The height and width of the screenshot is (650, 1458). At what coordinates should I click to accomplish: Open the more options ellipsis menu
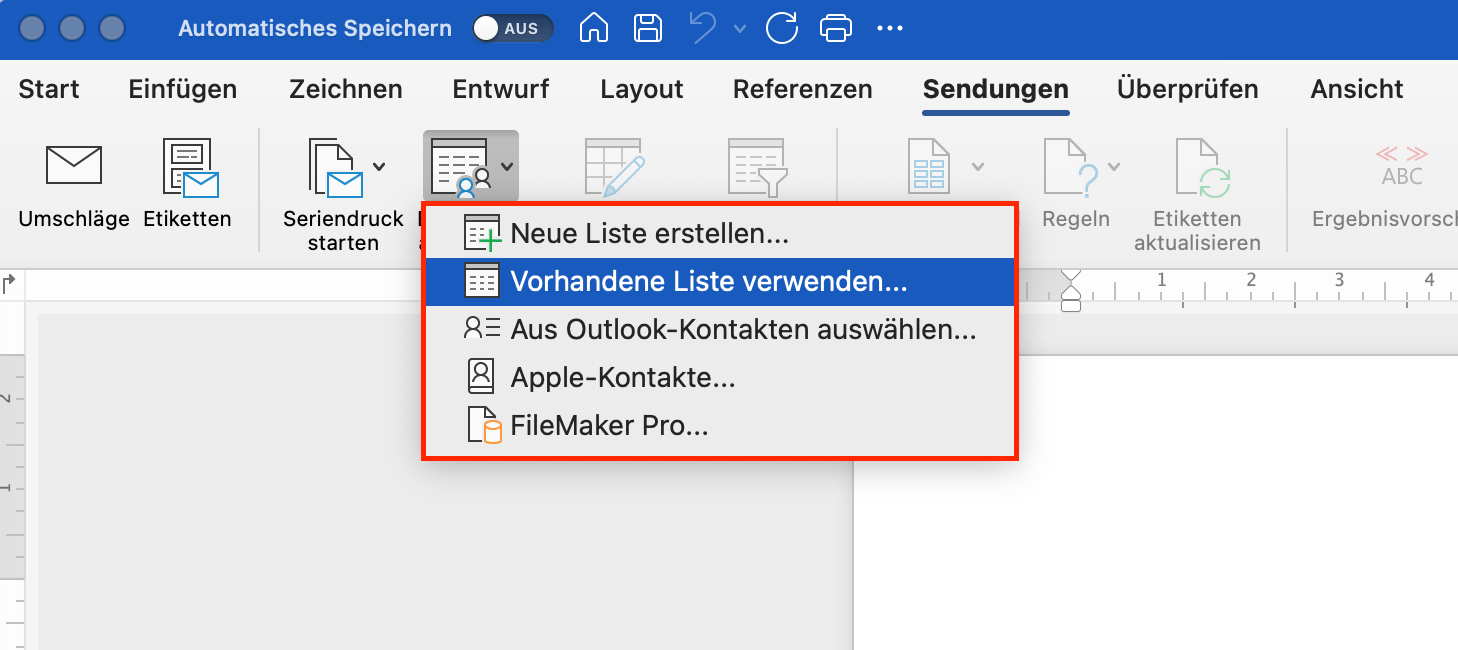pos(889,28)
